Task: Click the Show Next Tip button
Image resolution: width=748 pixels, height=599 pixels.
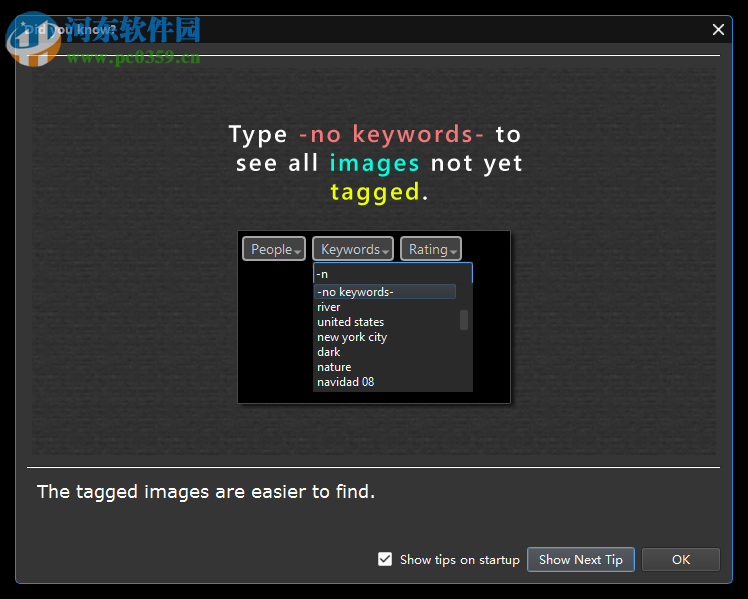Action: coord(581,559)
